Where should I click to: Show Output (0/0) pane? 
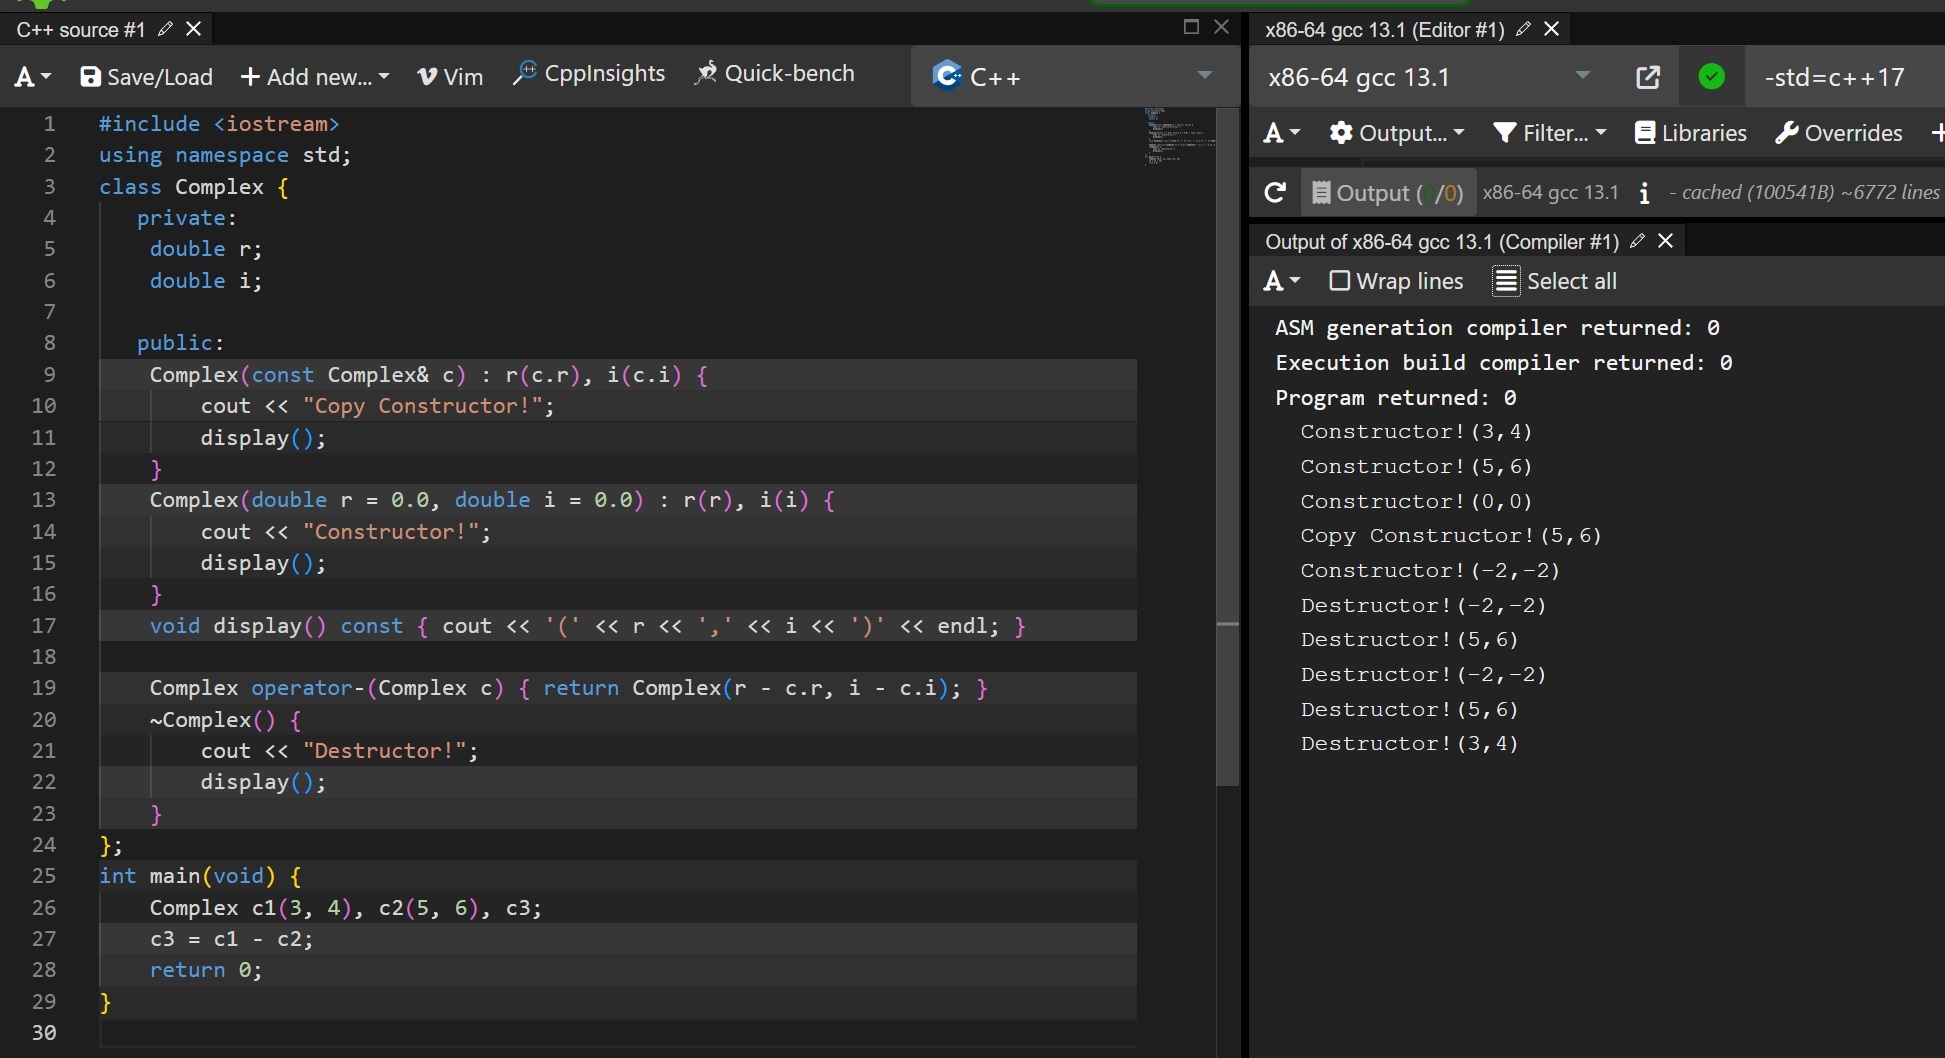coord(1387,193)
